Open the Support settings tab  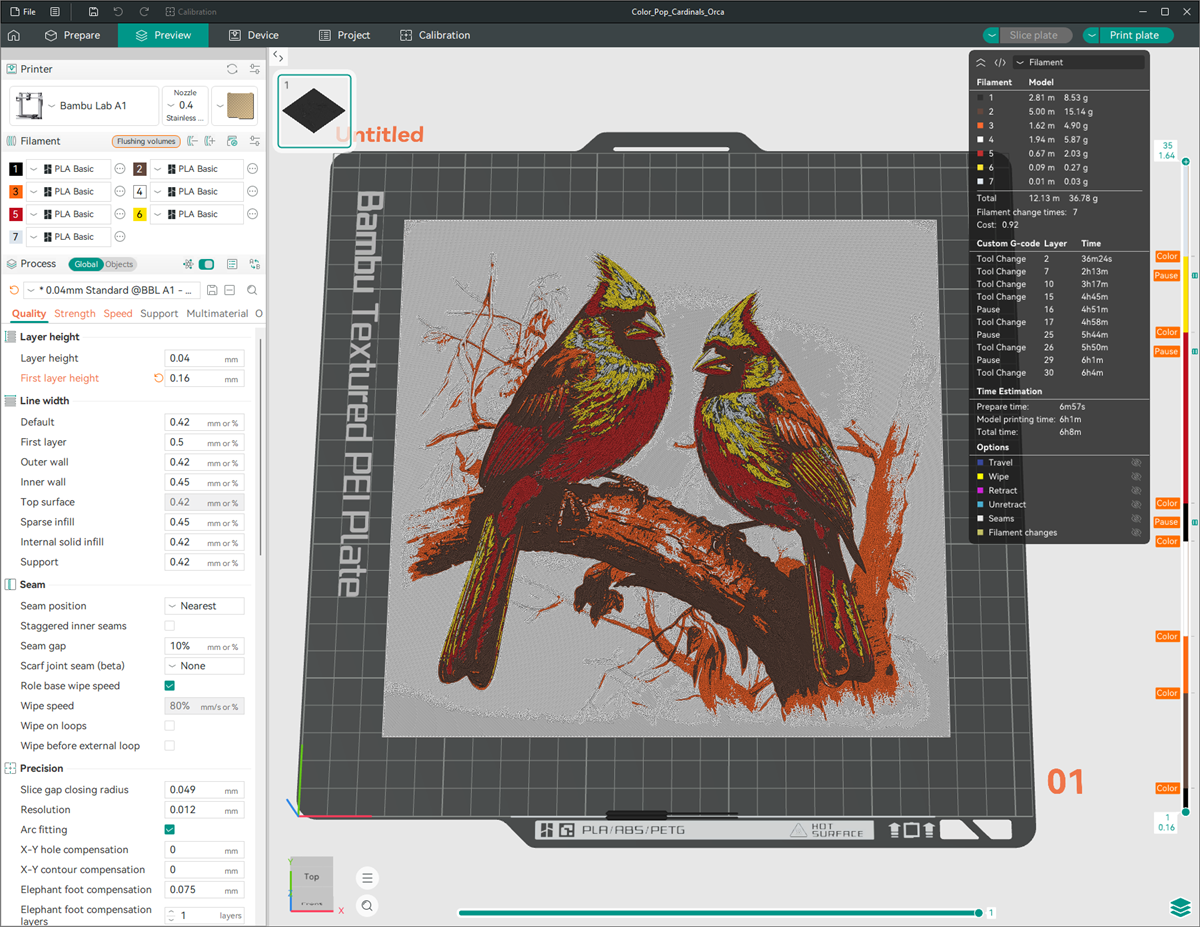pos(159,314)
